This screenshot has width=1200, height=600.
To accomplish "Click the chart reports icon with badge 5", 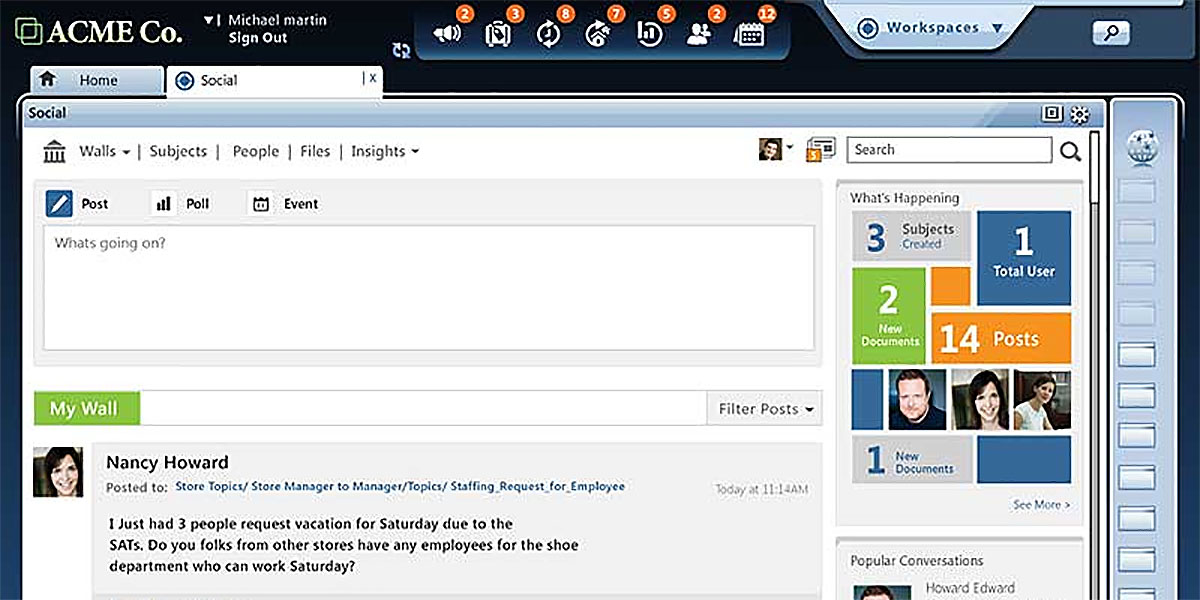I will click(x=650, y=33).
